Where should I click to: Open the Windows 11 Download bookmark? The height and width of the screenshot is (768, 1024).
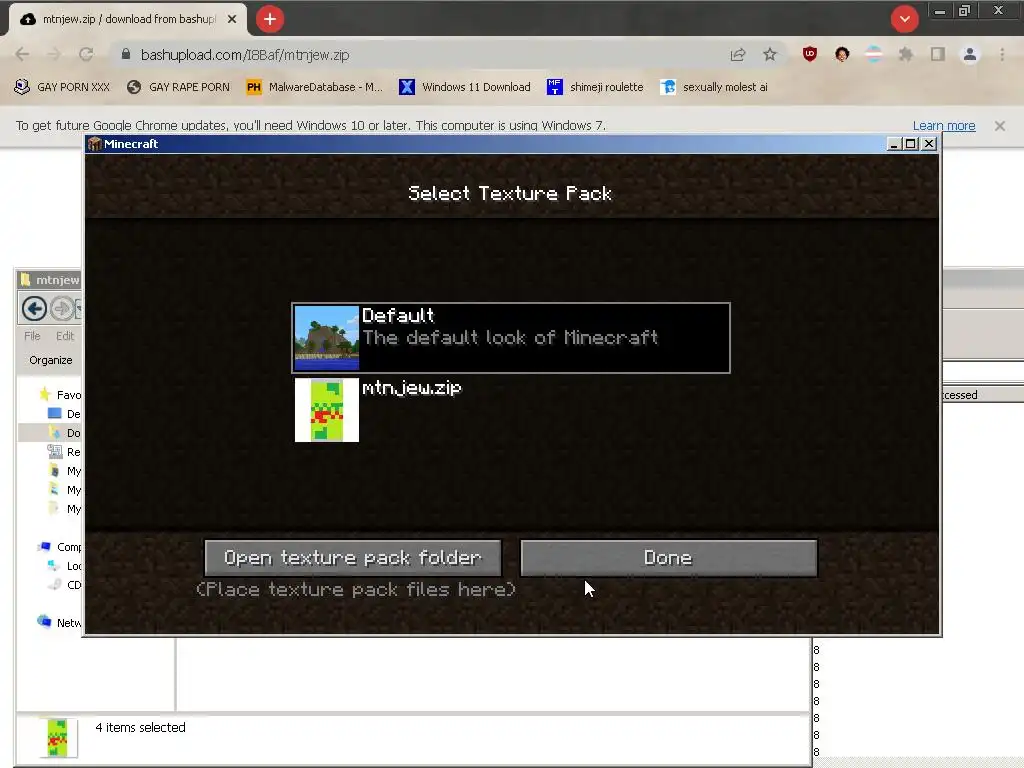point(465,87)
